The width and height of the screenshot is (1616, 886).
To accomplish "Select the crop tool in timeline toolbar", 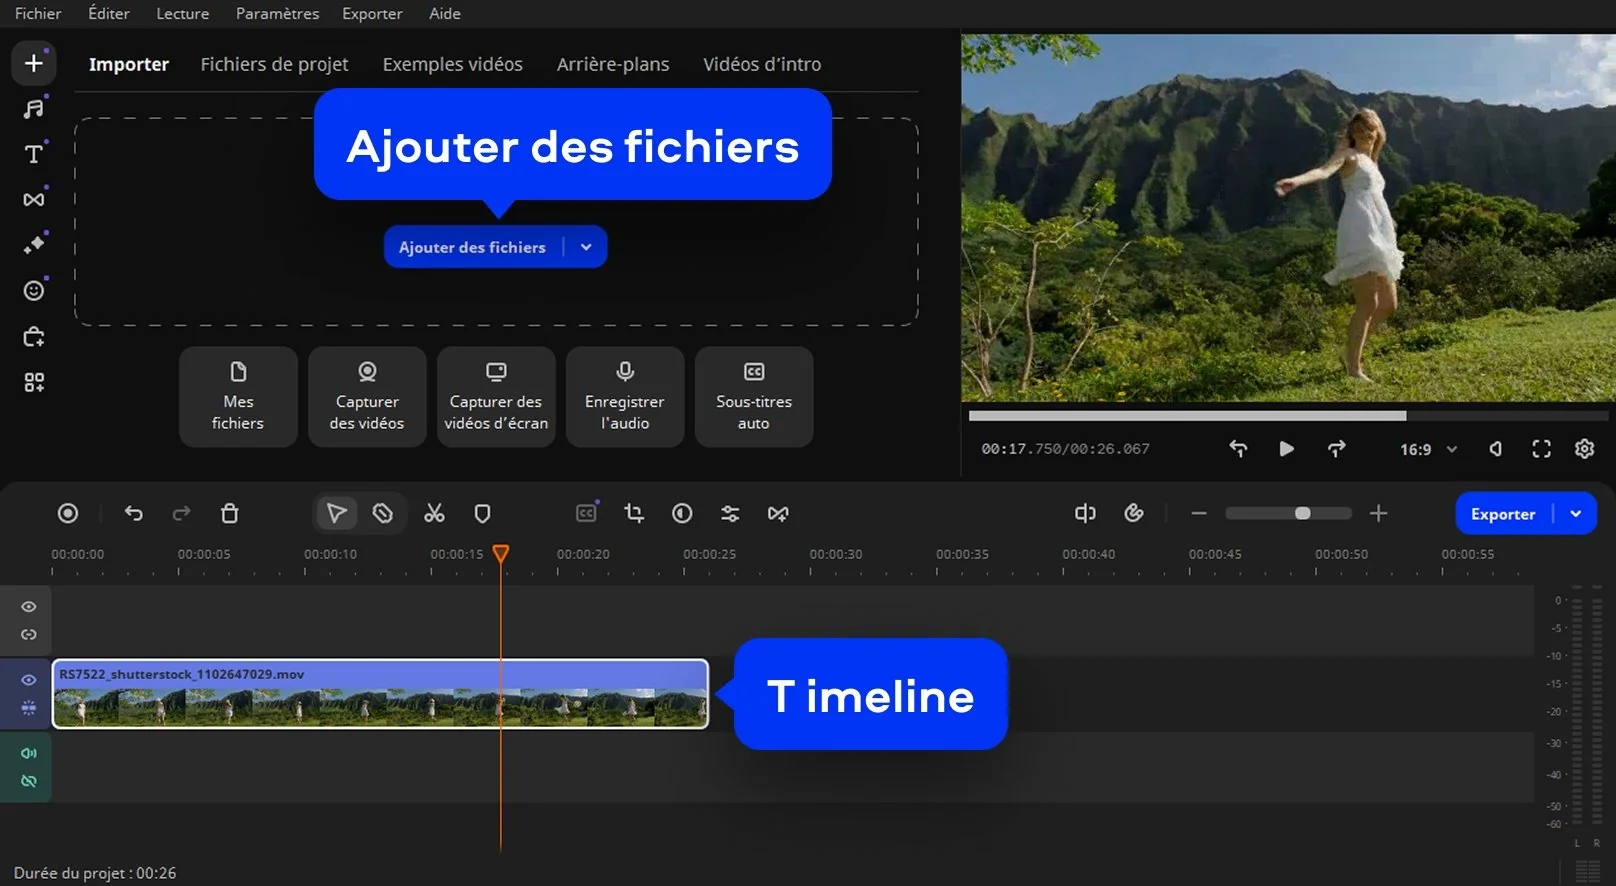I will 634,513.
